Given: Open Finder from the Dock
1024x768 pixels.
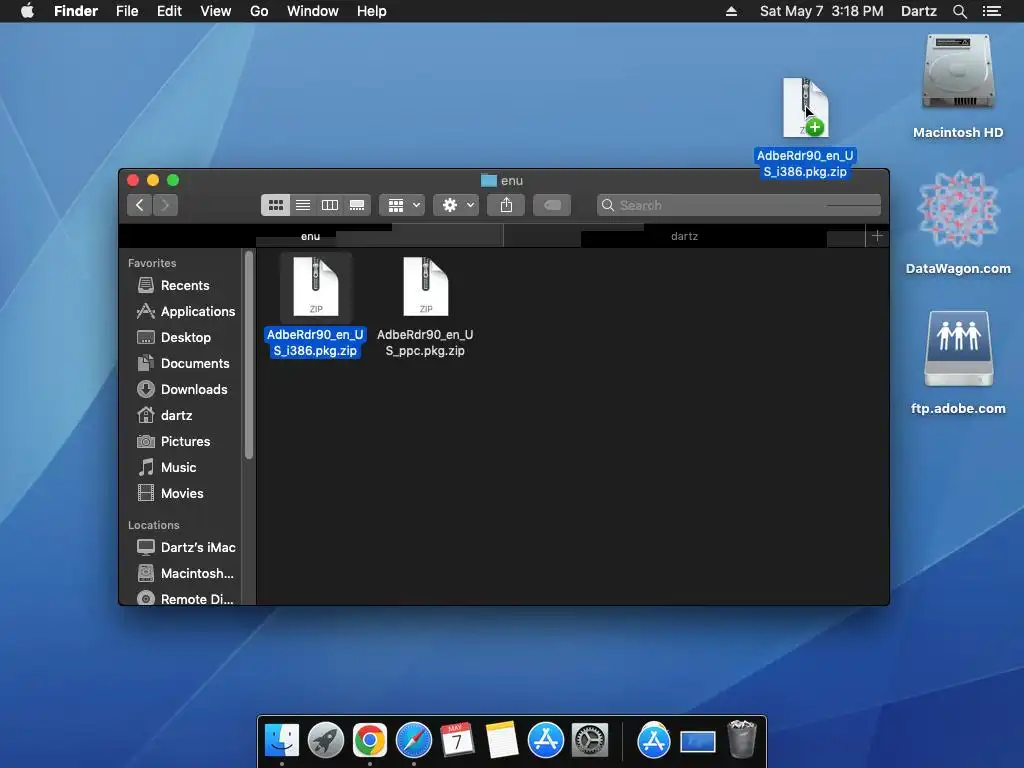Looking at the screenshot, I should (282, 740).
